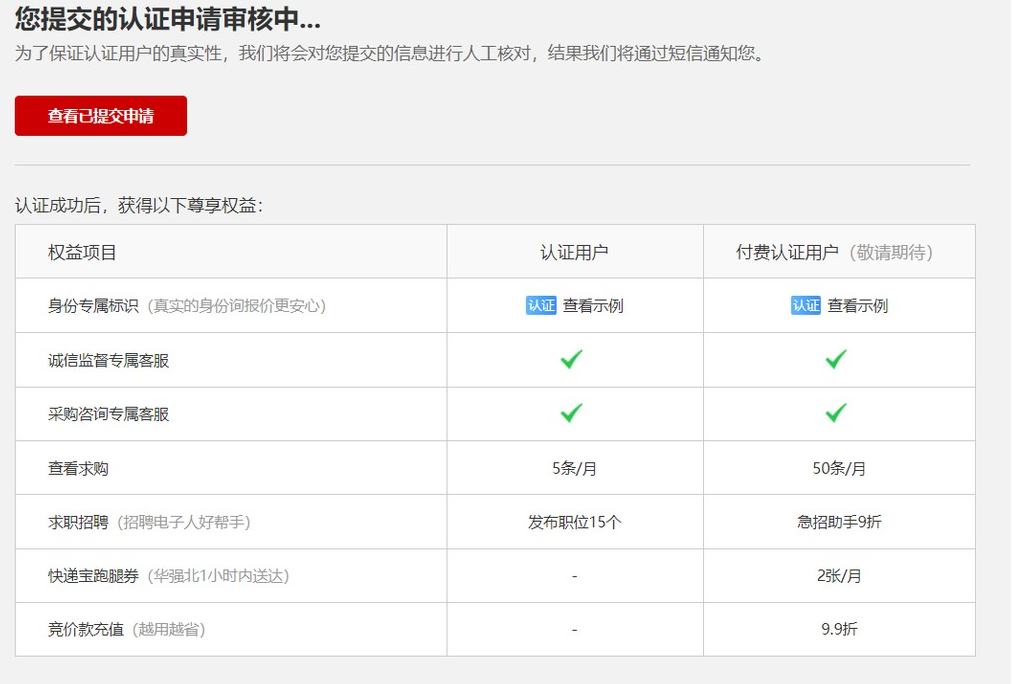Click the 身份专属标识 row label
The image size is (1012, 684).
pos(93,306)
